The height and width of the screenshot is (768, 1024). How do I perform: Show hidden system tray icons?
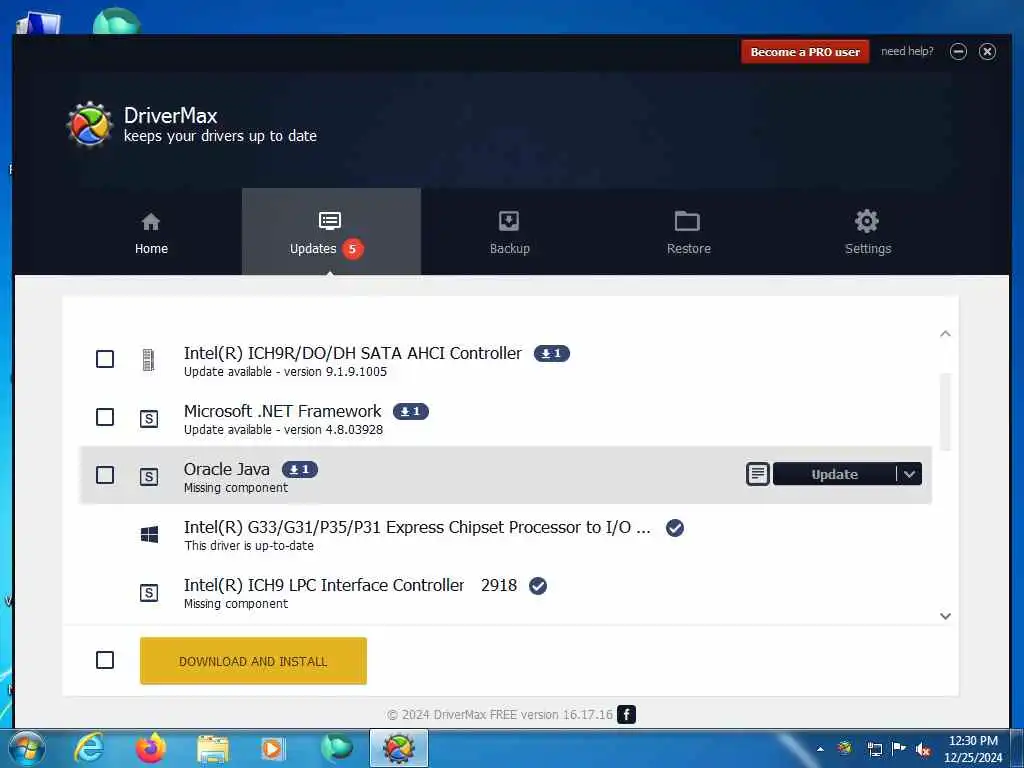[x=820, y=749]
